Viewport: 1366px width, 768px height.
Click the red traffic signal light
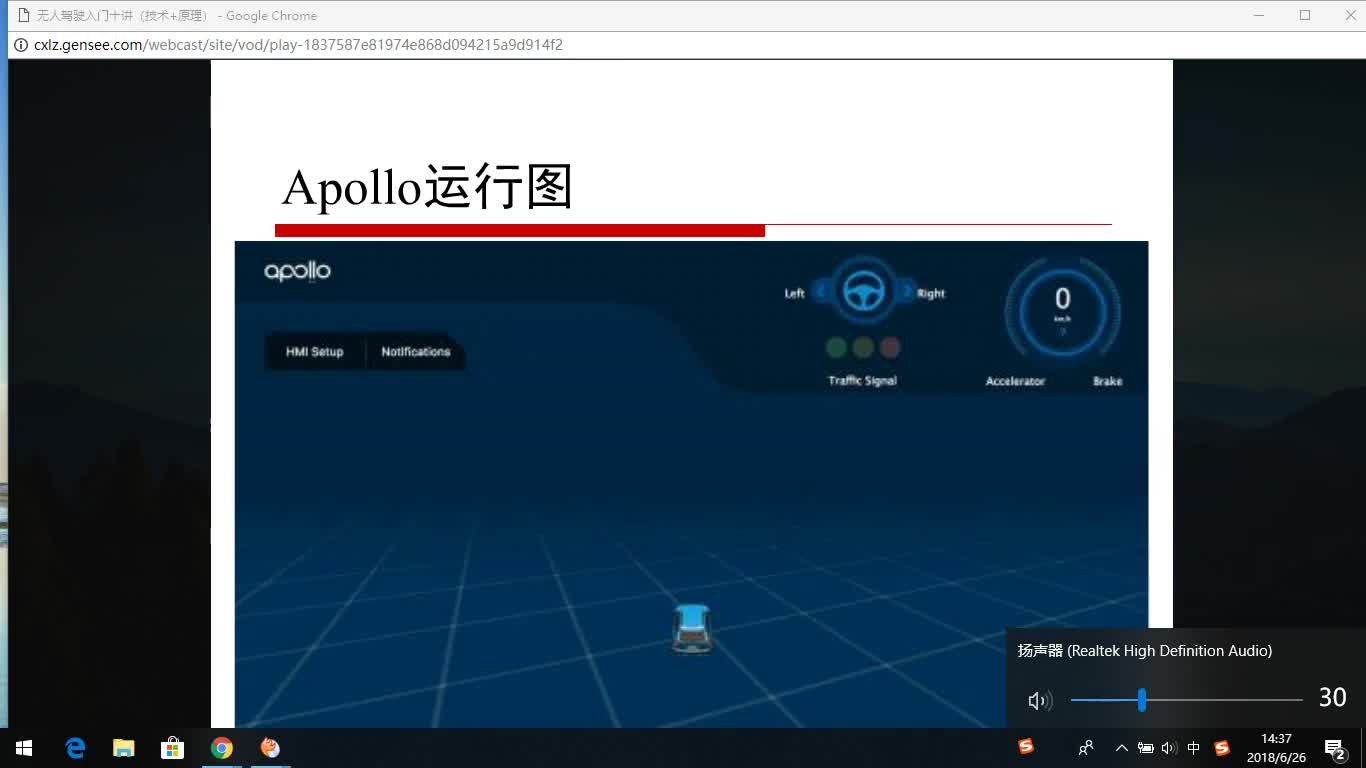[890, 347]
